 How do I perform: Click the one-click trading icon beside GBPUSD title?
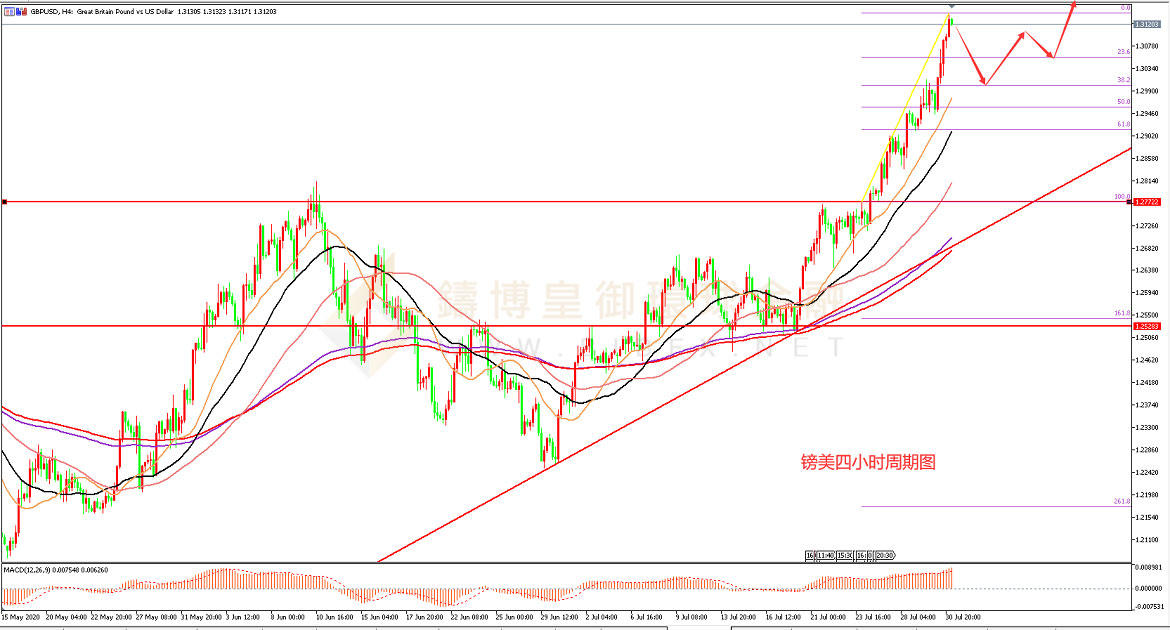10,11
